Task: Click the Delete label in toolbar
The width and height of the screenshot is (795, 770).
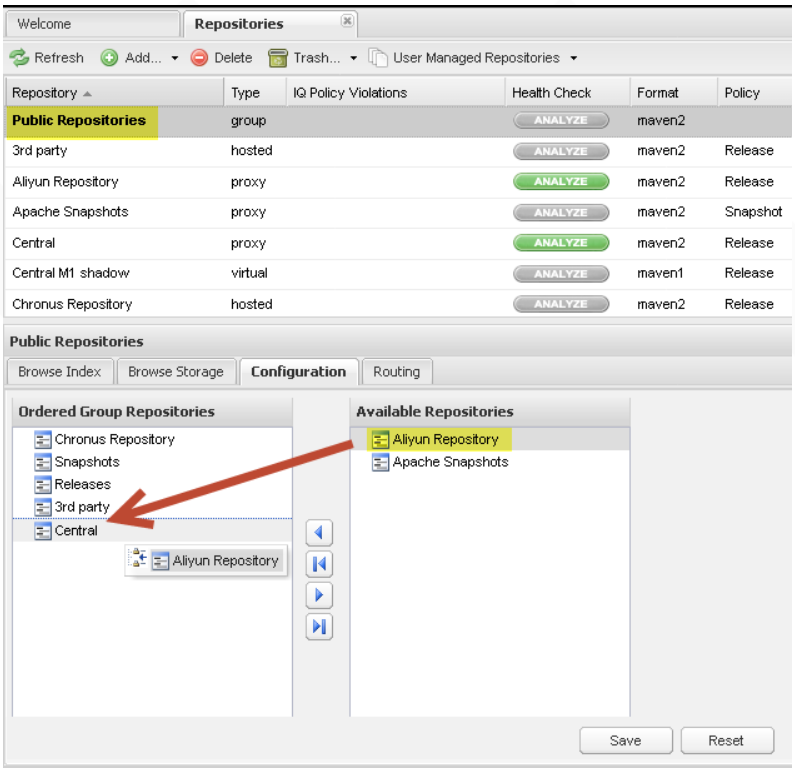Action: [x=233, y=58]
